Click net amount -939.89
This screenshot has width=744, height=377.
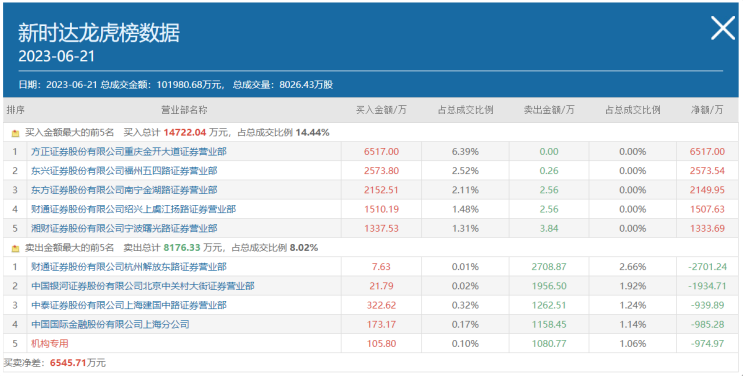click(x=707, y=305)
